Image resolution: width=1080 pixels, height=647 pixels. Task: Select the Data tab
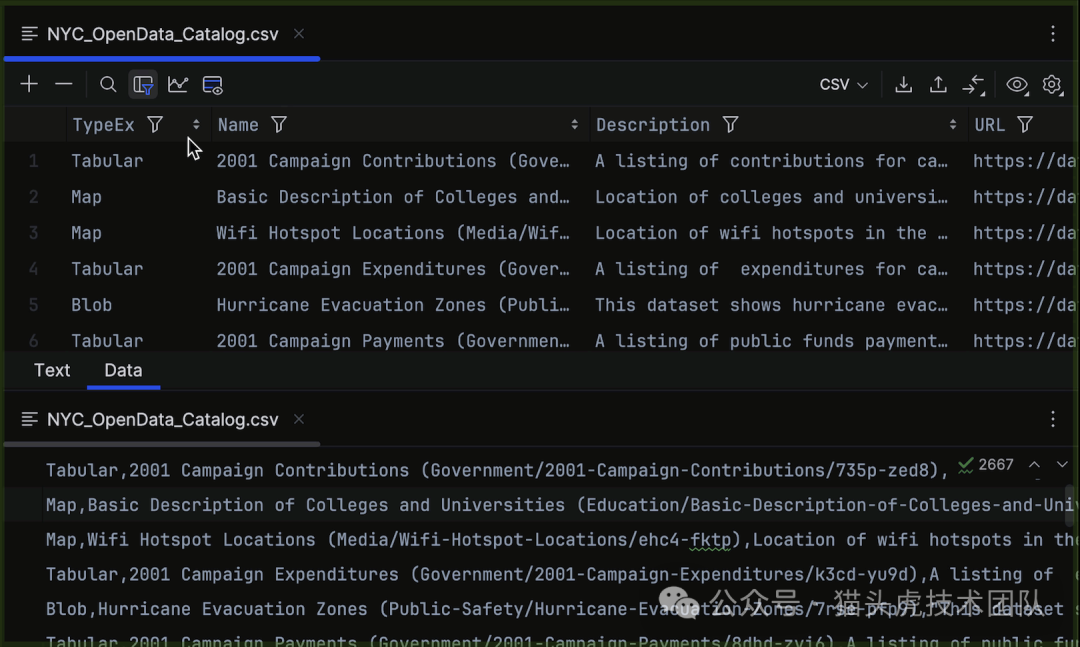pos(123,370)
